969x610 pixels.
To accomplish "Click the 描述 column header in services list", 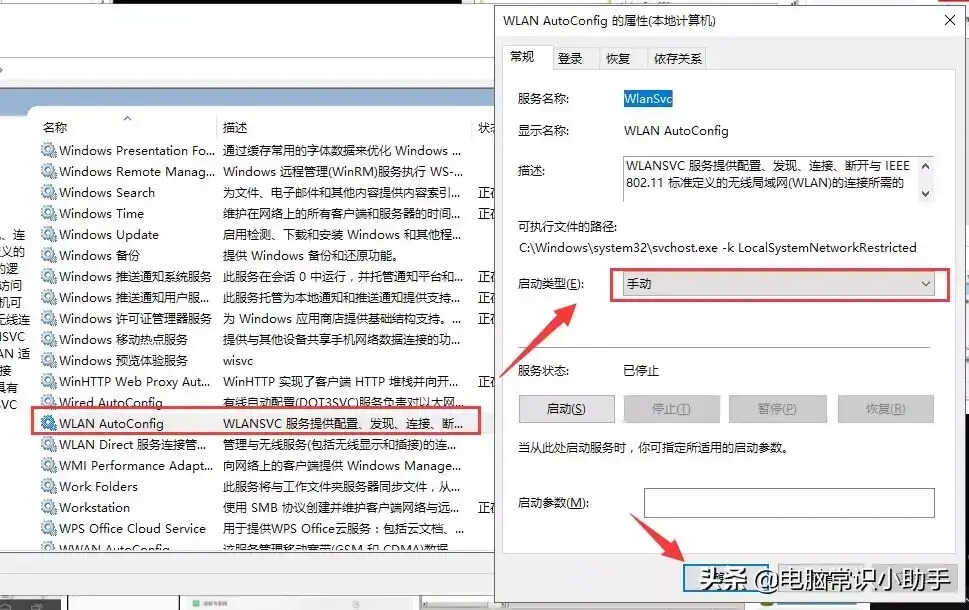I will (235, 127).
